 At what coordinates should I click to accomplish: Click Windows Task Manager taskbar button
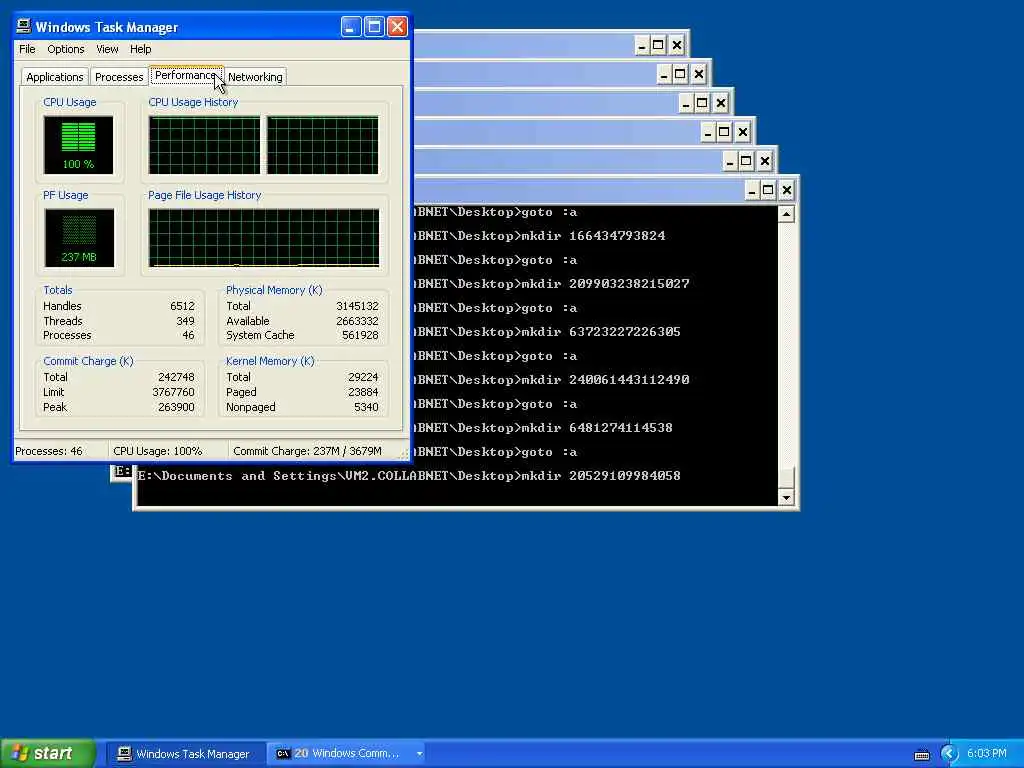[x=184, y=754]
